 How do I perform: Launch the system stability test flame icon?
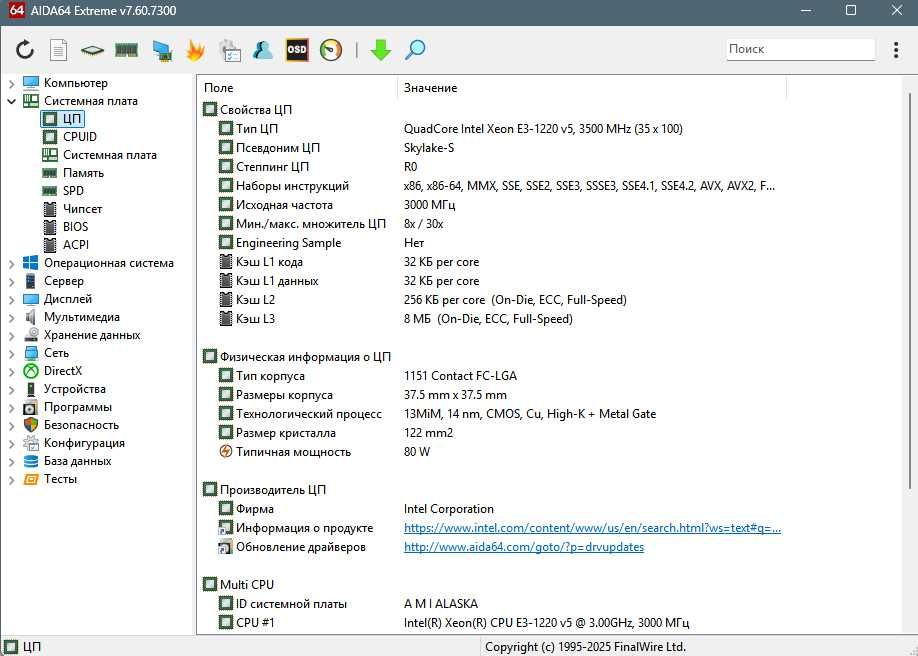click(196, 50)
